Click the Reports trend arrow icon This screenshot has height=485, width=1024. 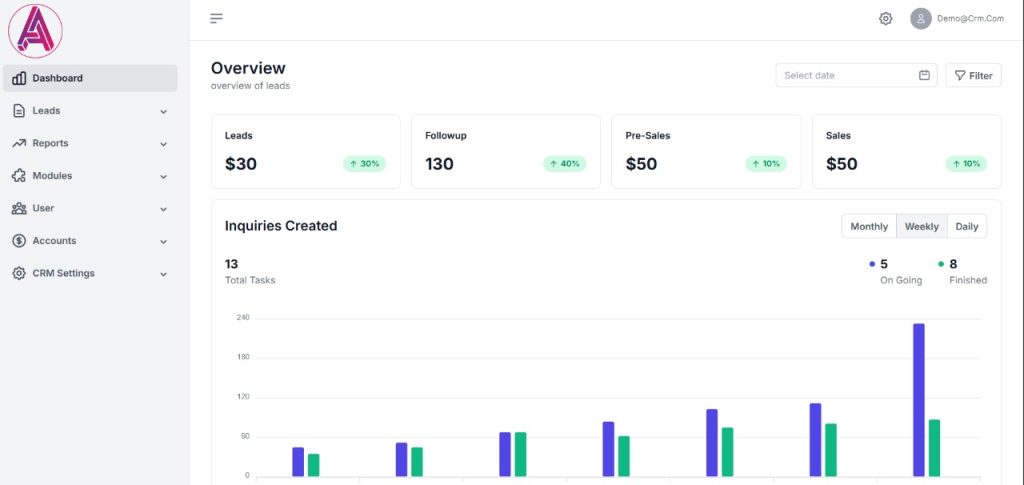pos(19,143)
